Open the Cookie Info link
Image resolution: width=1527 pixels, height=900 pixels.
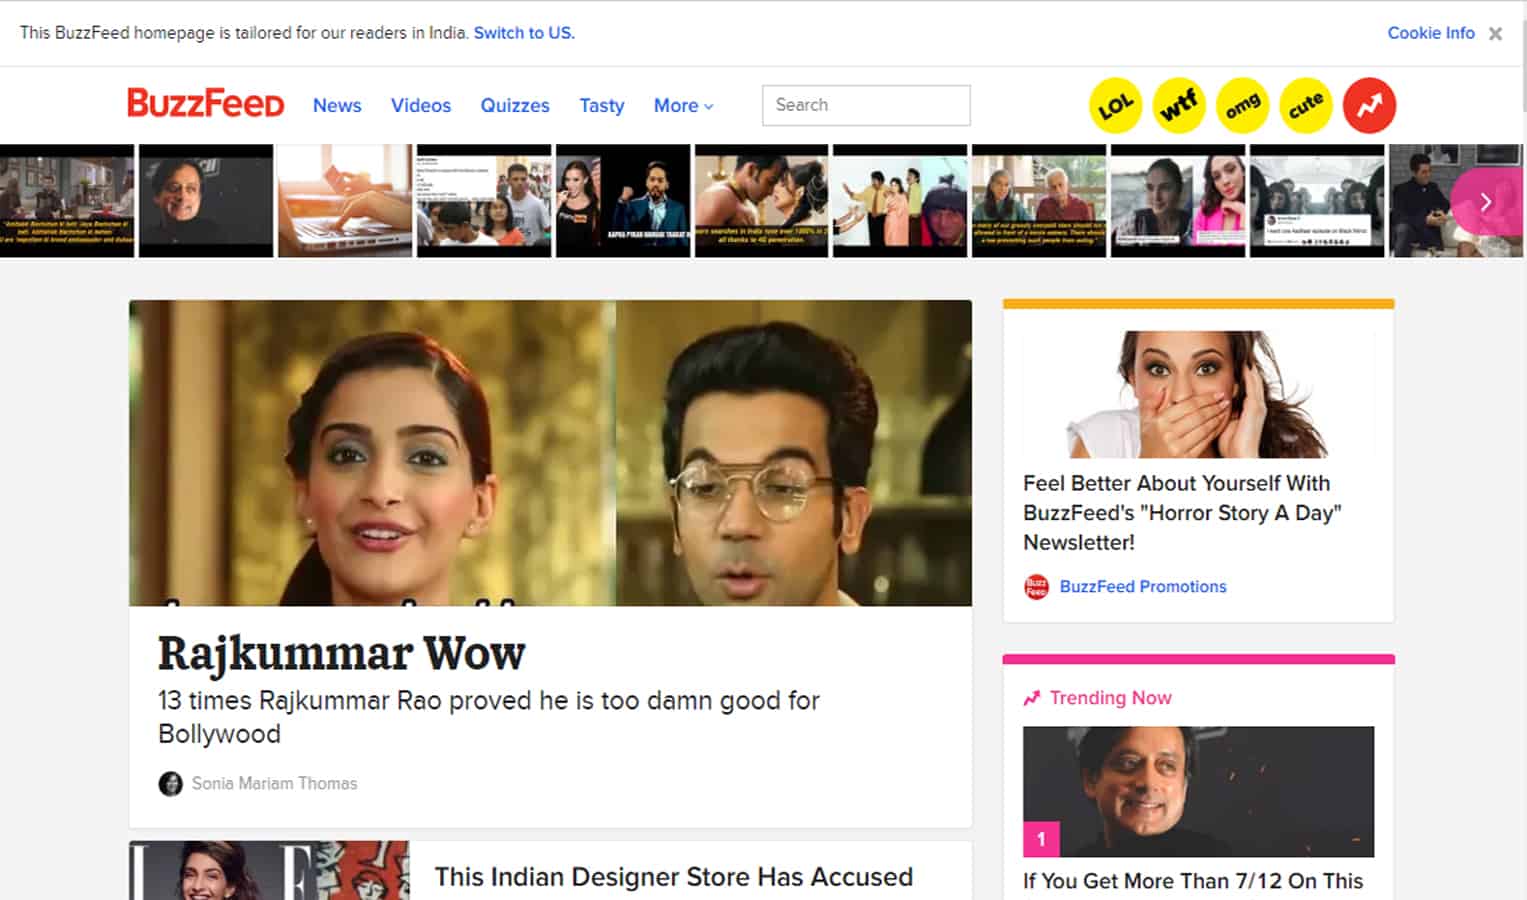1431,33
